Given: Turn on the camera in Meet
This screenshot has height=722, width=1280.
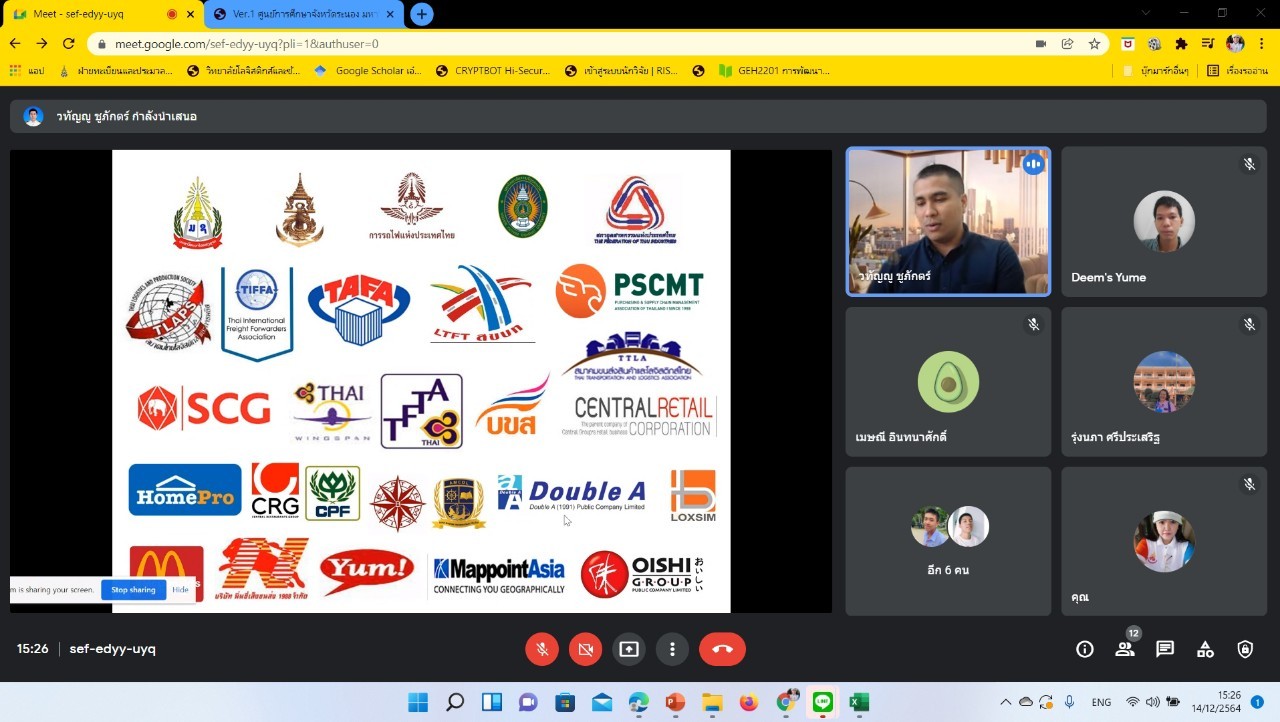Looking at the screenshot, I should pos(585,649).
